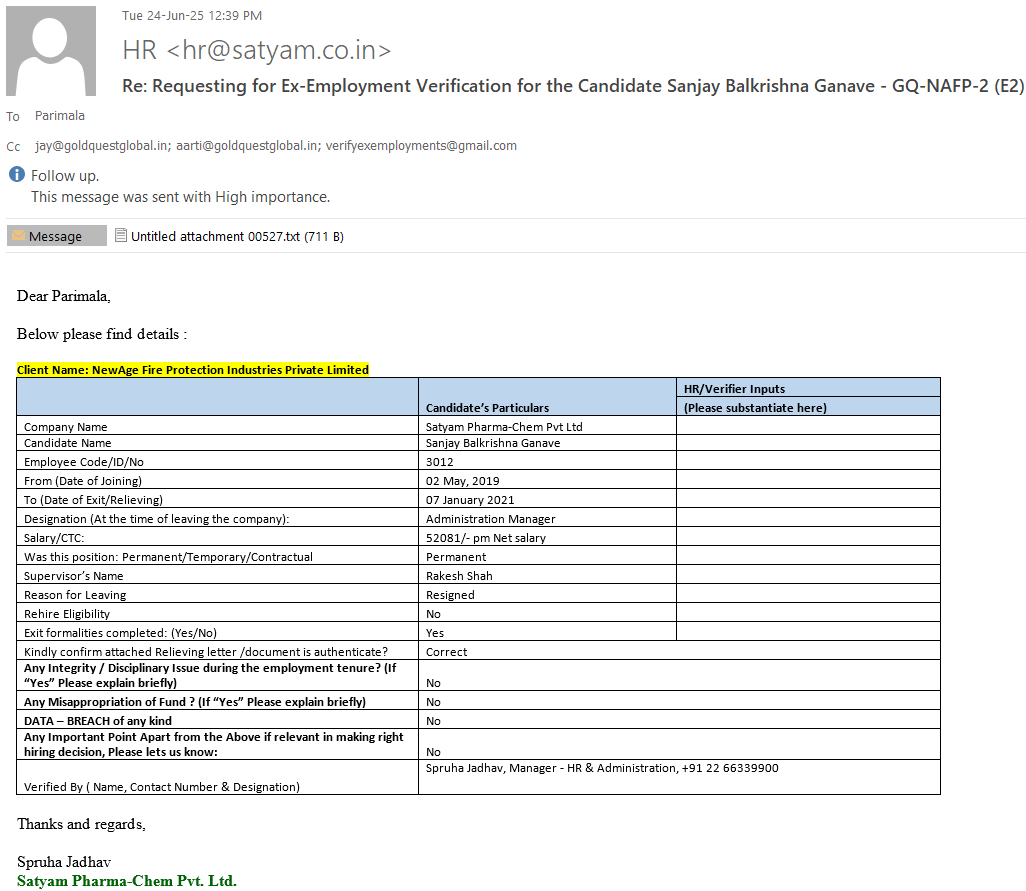Click the highlighted Client Name heading

coord(193,370)
